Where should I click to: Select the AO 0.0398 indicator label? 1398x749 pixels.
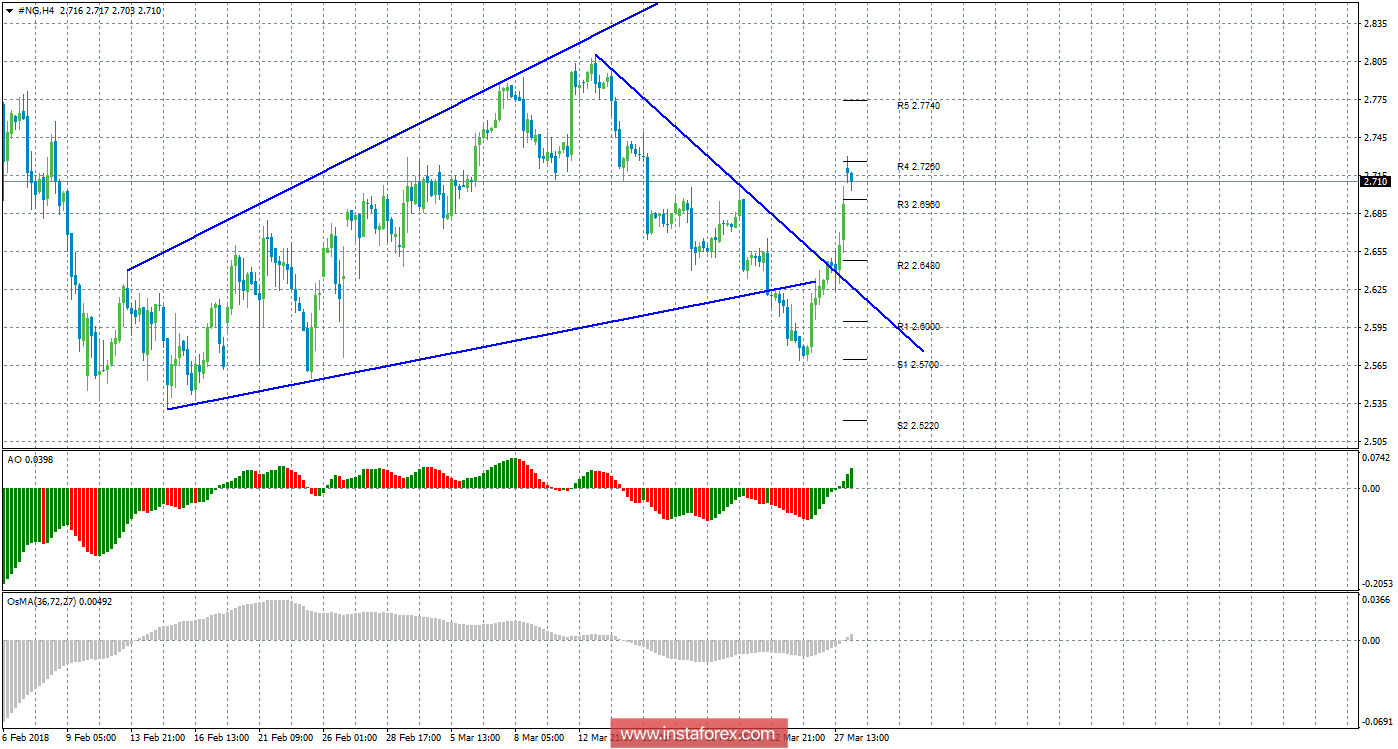(28, 458)
